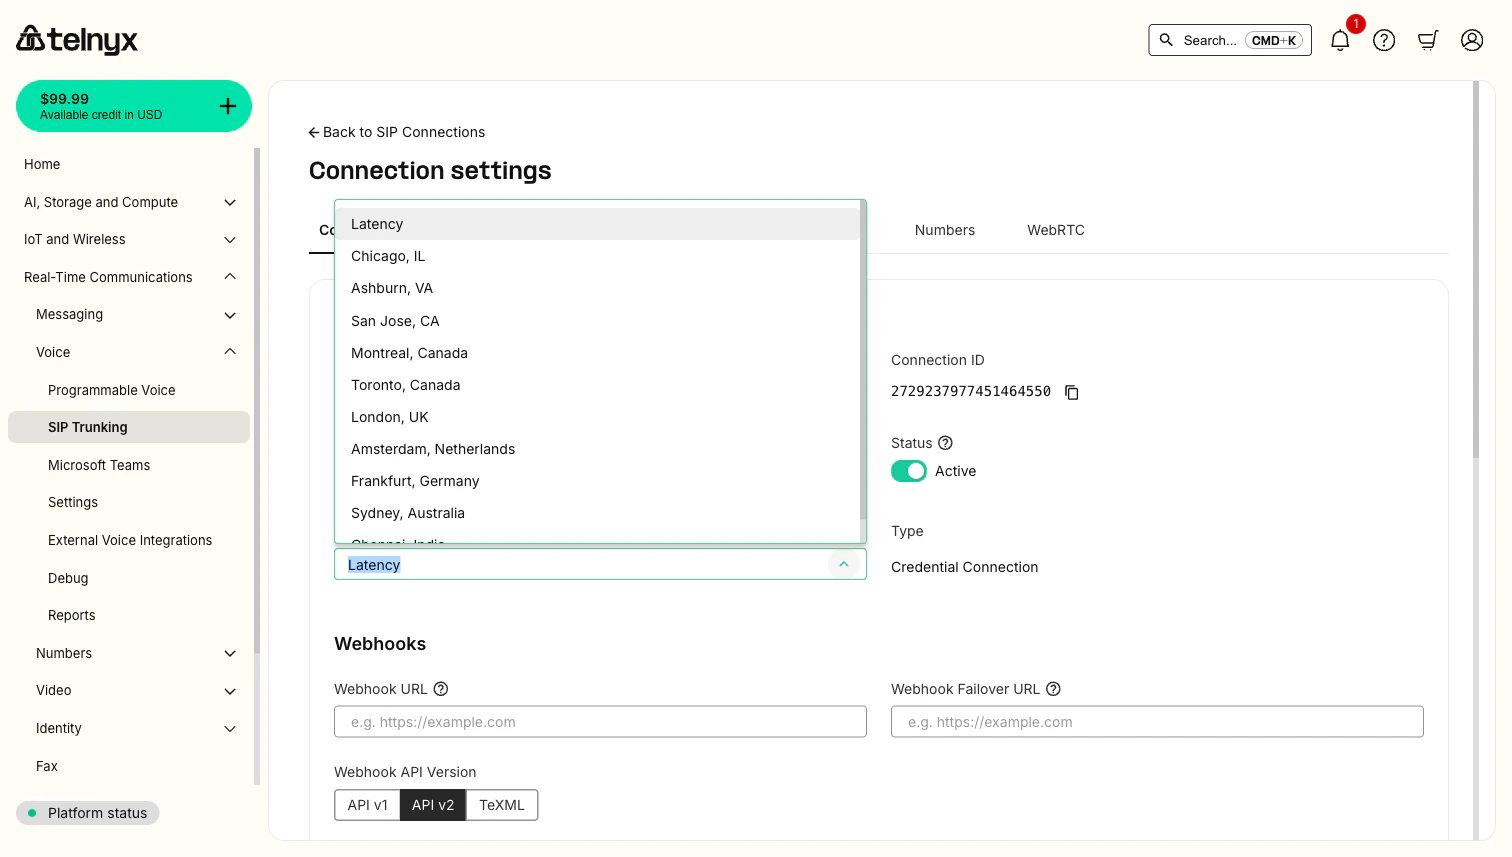1512x857 pixels.
Task: Collapse the anchor region dropdown chevron
Action: point(844,564)
